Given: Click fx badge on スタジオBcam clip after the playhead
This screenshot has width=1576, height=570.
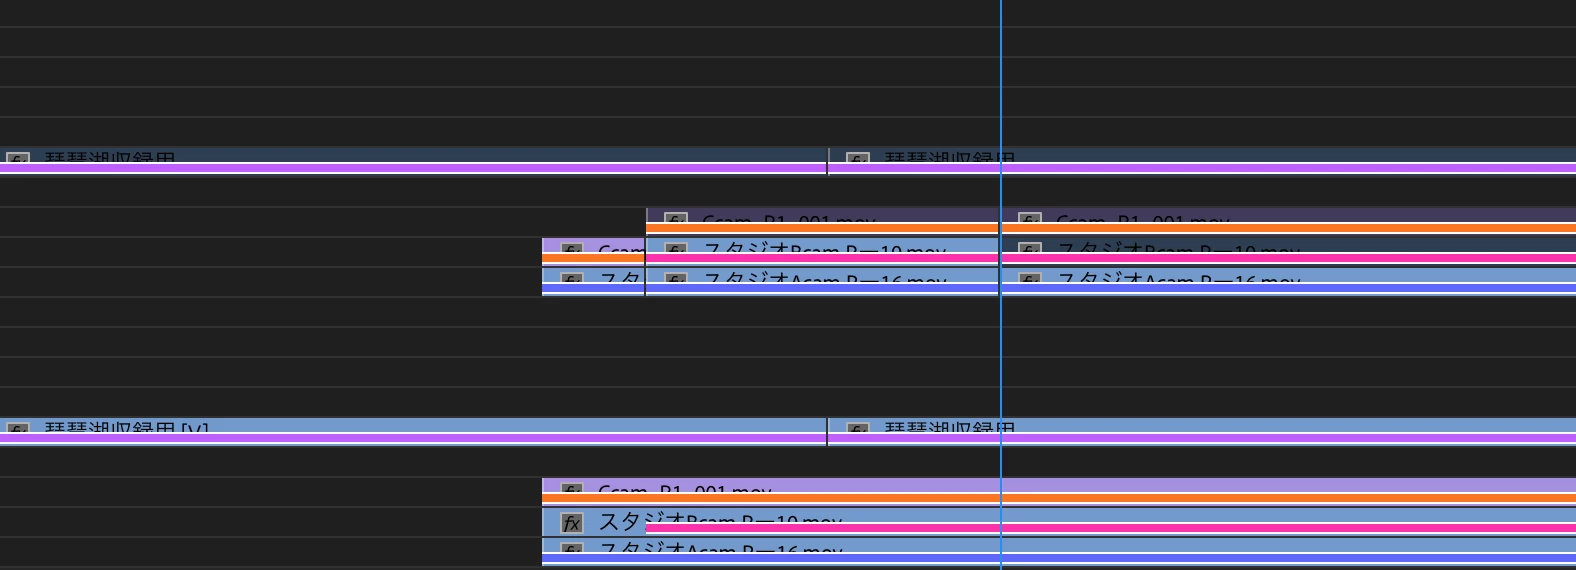Looking at the screenshot, I should click(1030, 248).
